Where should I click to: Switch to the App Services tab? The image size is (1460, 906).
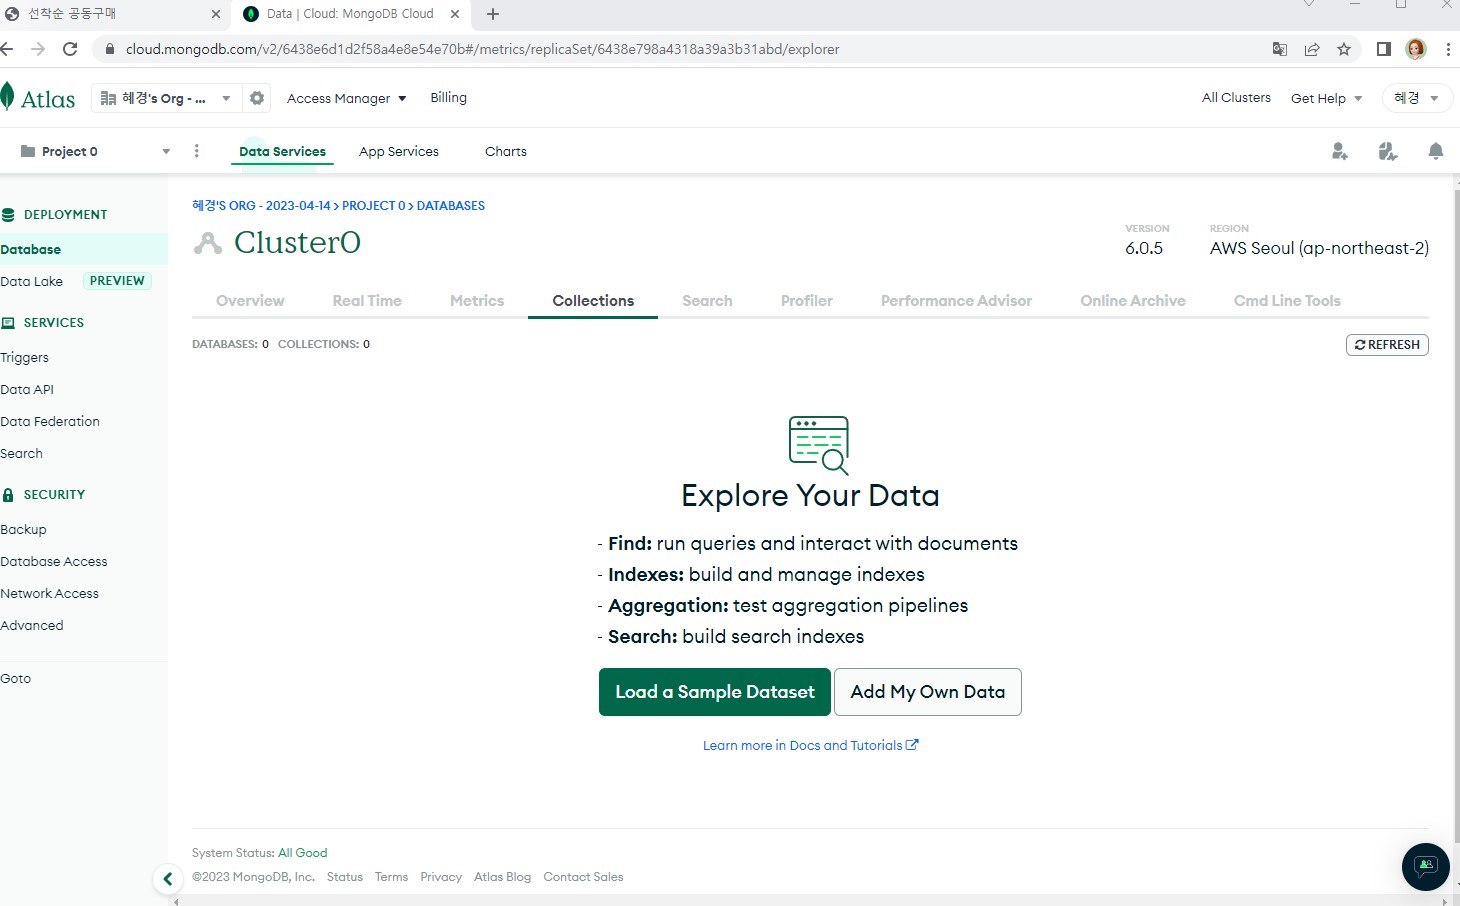(x=399, y=151)
